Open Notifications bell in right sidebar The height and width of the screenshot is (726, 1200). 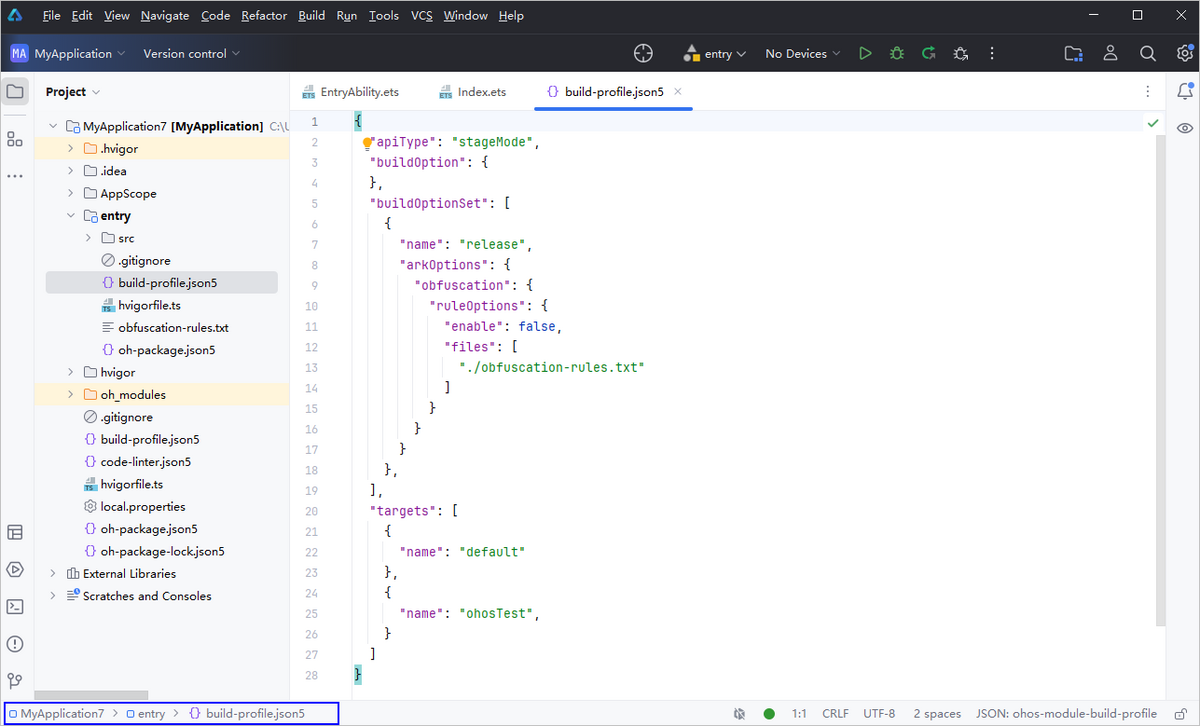pos(1185,92)
